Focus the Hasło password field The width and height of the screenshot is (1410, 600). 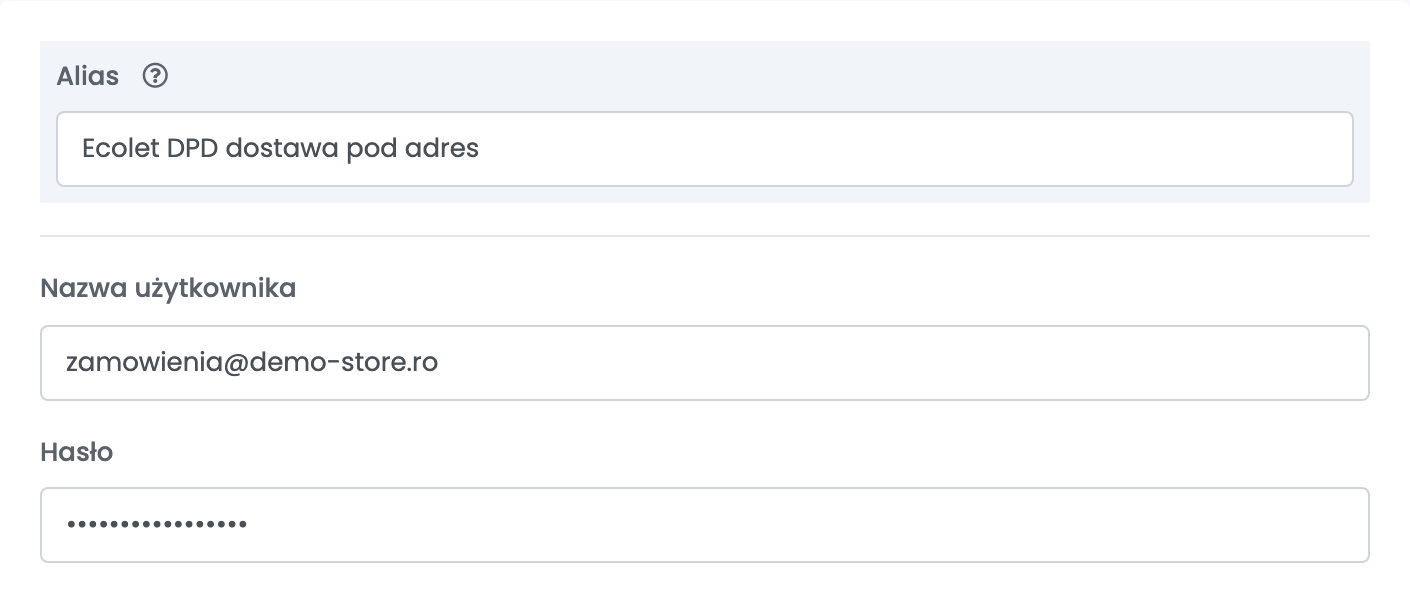click(x=705, y=525)
